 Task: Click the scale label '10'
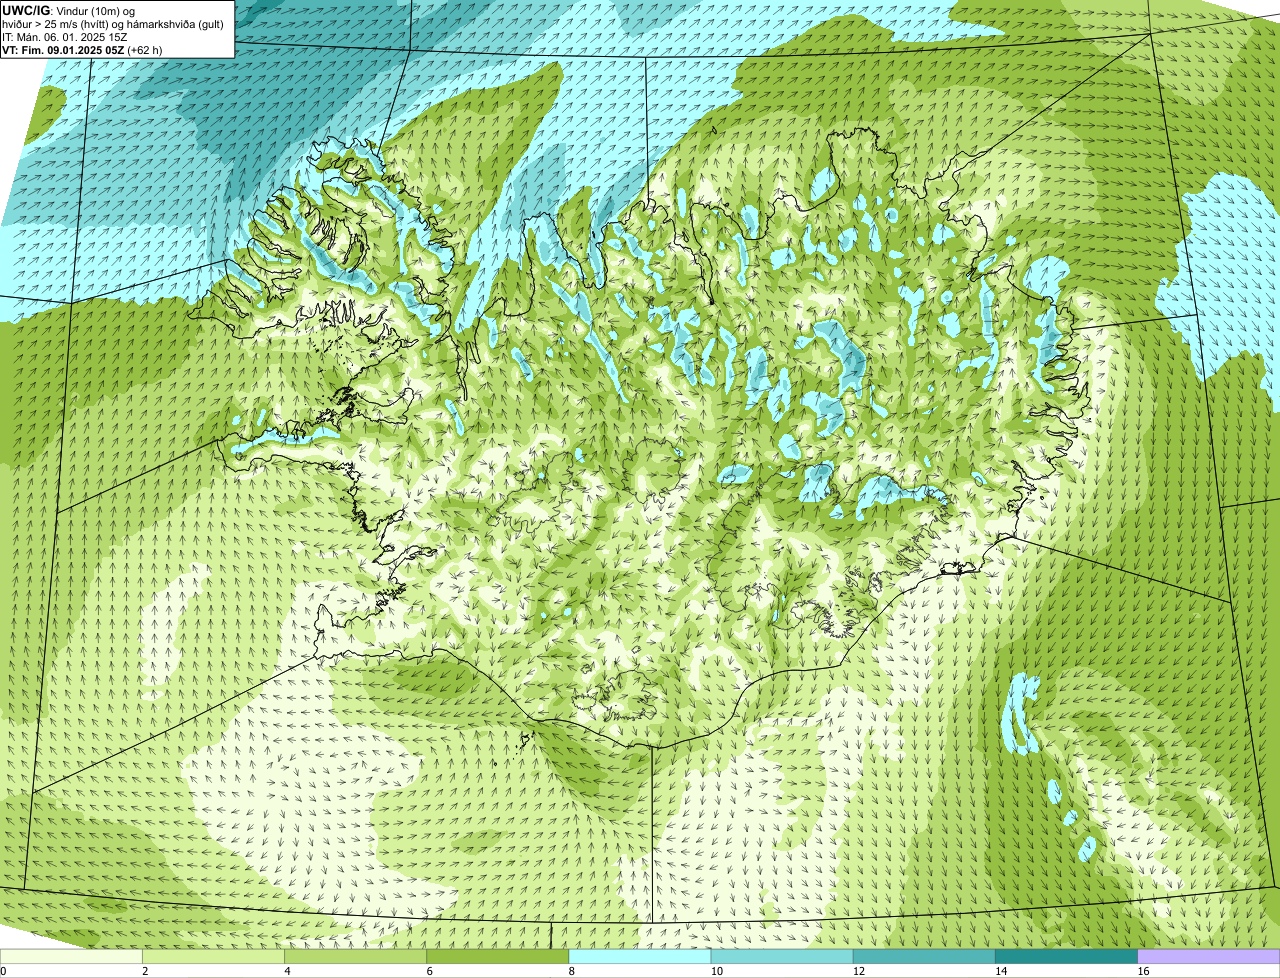click(716, 971)
